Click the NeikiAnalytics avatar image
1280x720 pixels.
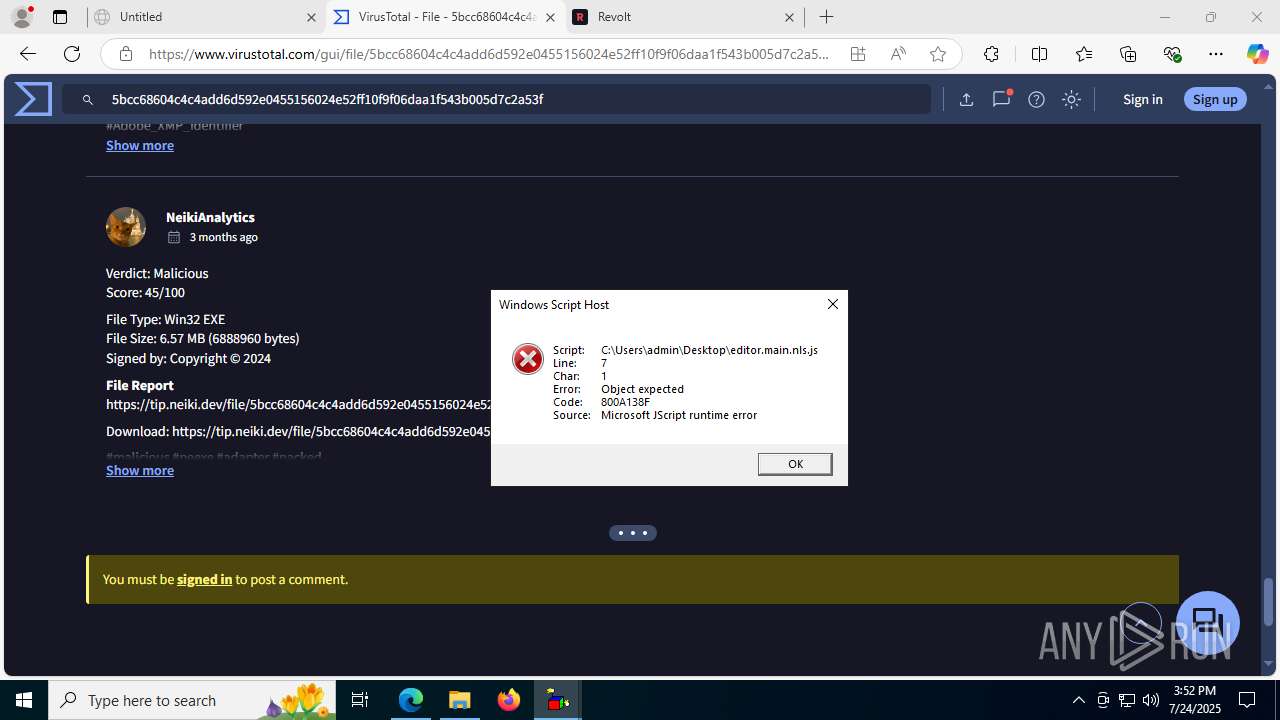coord(126,227)
